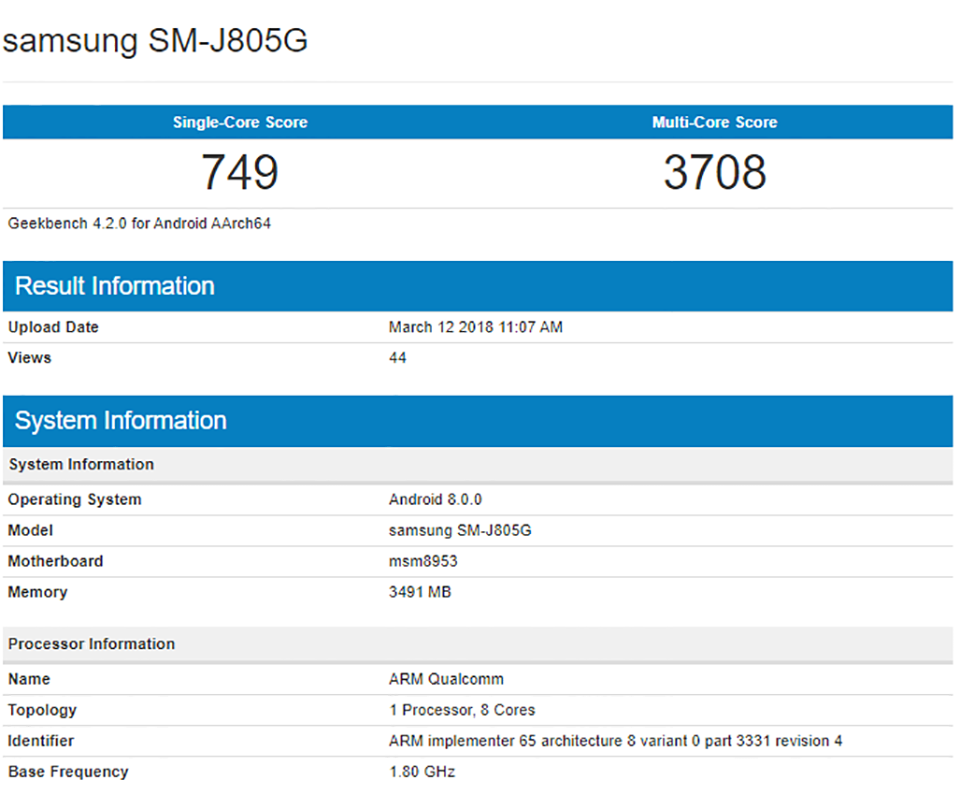Viewport: 960px width, 809px height.
Task: Select the ARM Qualcomm processor name
Action: [446, 679]
